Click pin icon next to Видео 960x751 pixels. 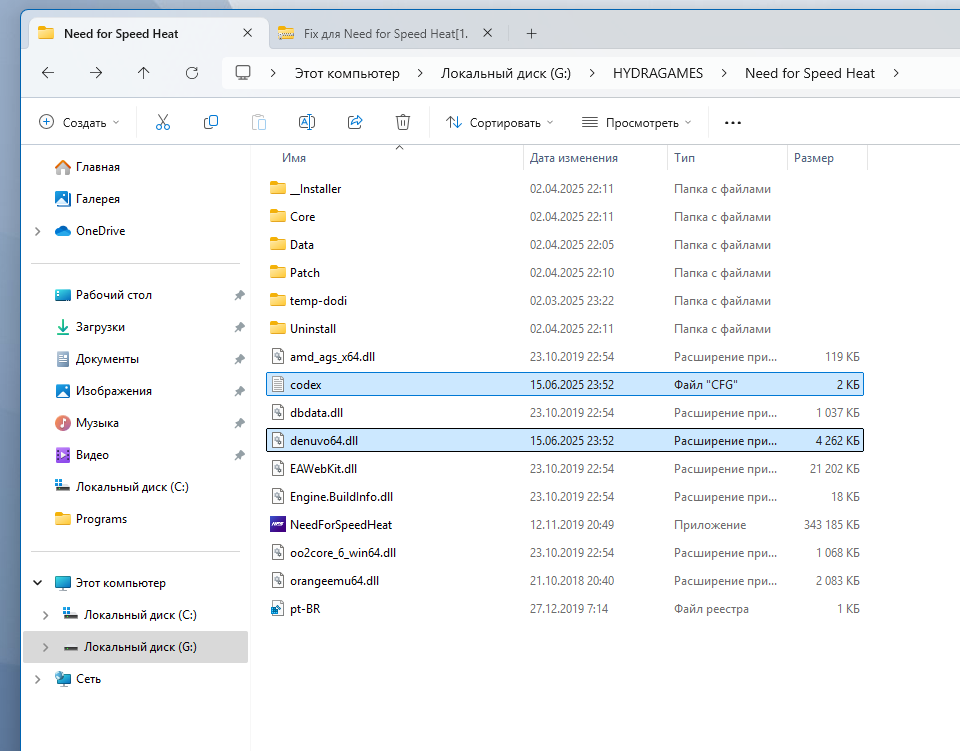pos(239,455)
